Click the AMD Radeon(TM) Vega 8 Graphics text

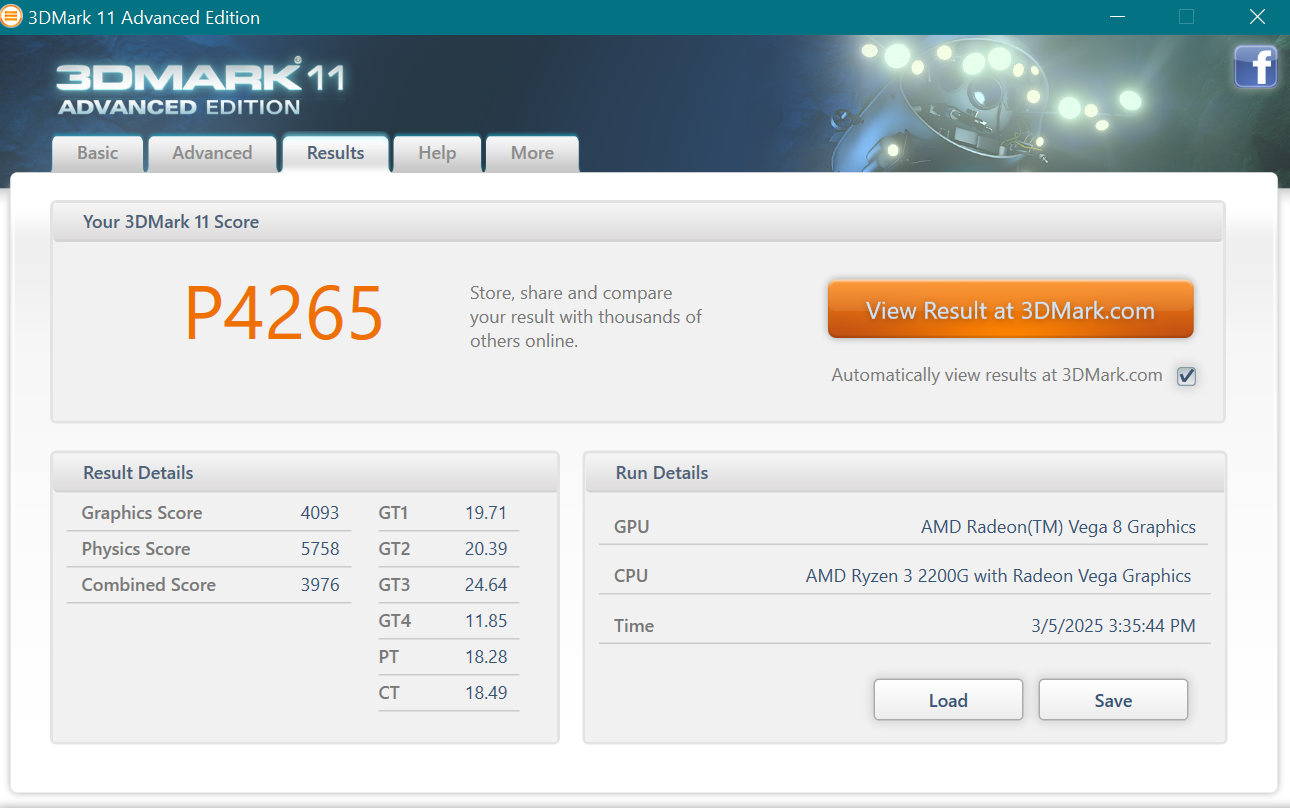point(1058,527)
